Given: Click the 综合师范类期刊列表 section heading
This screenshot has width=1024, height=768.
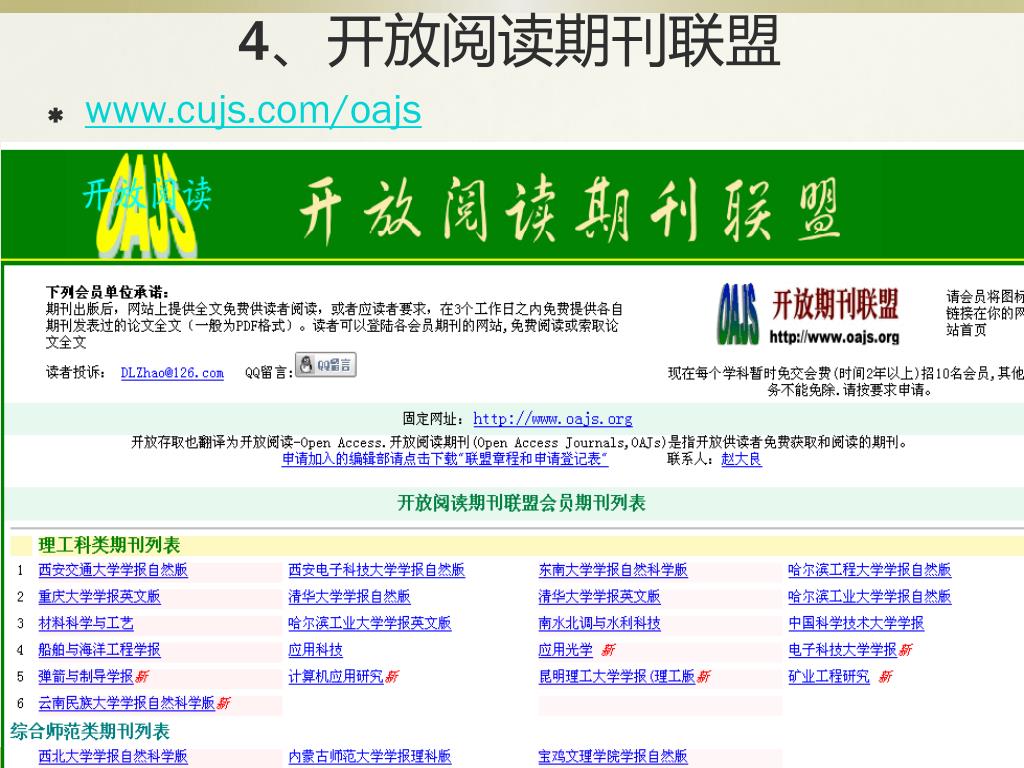Looking at the screenshot, I should coord(90,731).
